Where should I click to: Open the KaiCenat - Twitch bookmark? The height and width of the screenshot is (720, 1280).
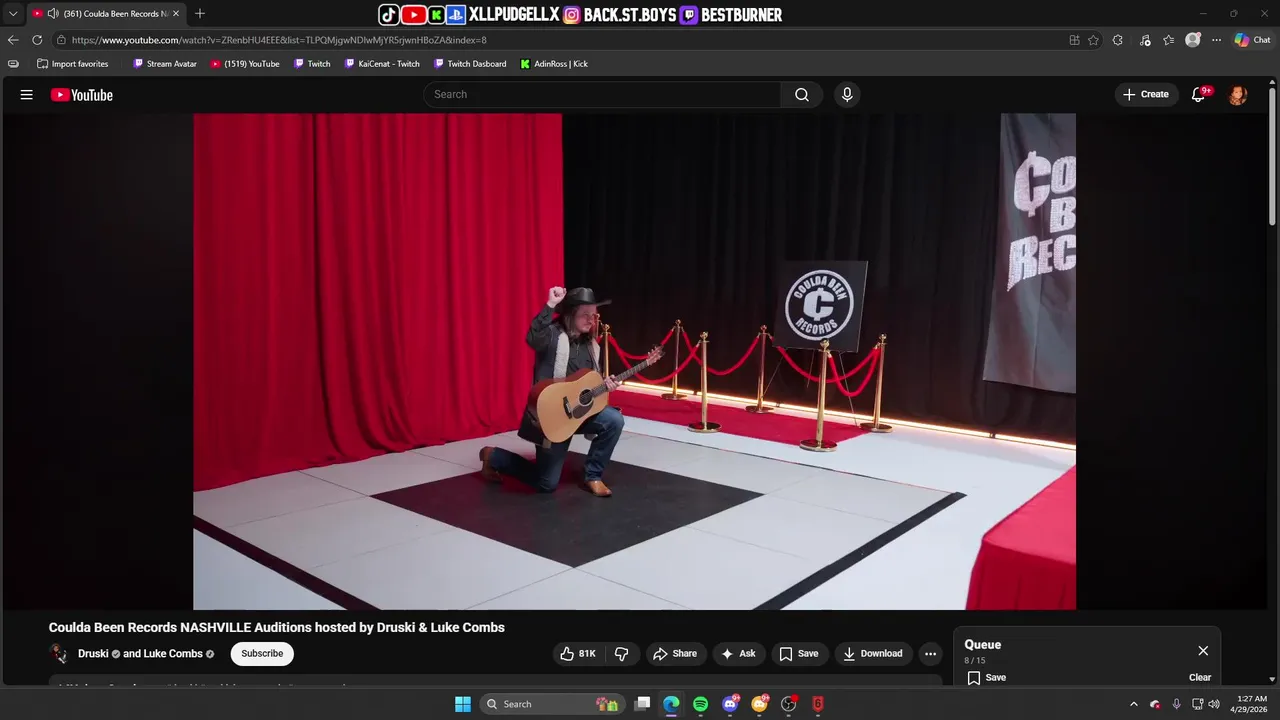pyautogui.click(x=382, y=64)
